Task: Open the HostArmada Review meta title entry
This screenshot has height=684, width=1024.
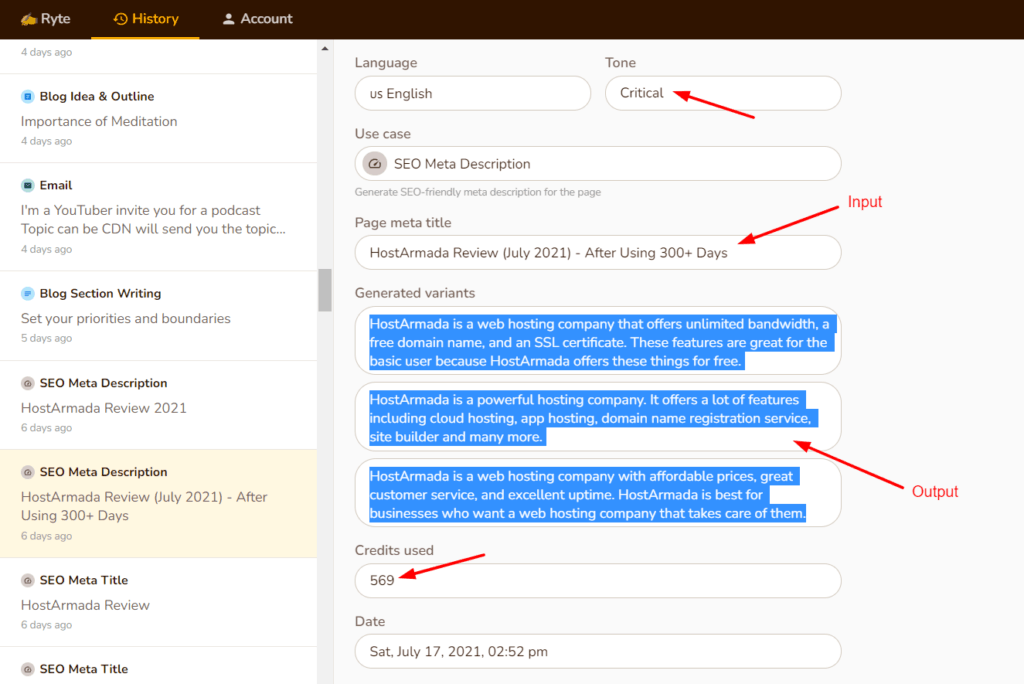Action: click(84, 605)
